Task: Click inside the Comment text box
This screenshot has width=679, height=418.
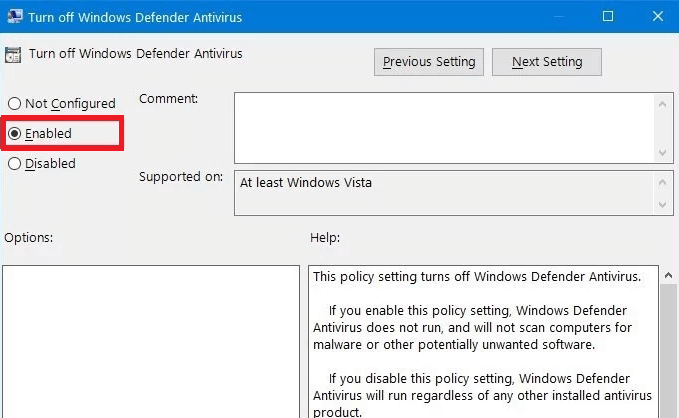Action: pos(444,128)
